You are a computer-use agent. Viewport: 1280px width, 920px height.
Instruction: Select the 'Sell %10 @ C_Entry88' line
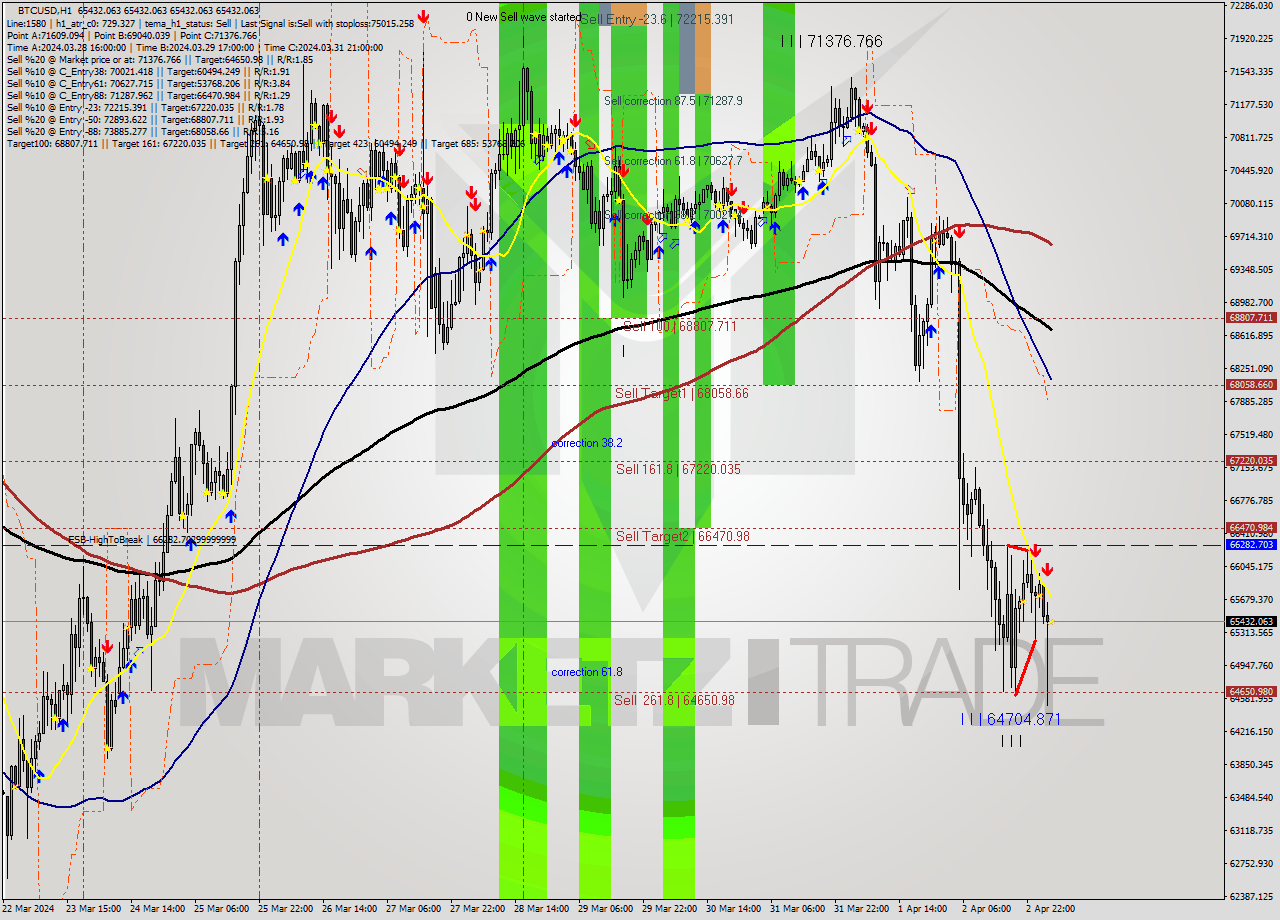(x=149, y=95)
